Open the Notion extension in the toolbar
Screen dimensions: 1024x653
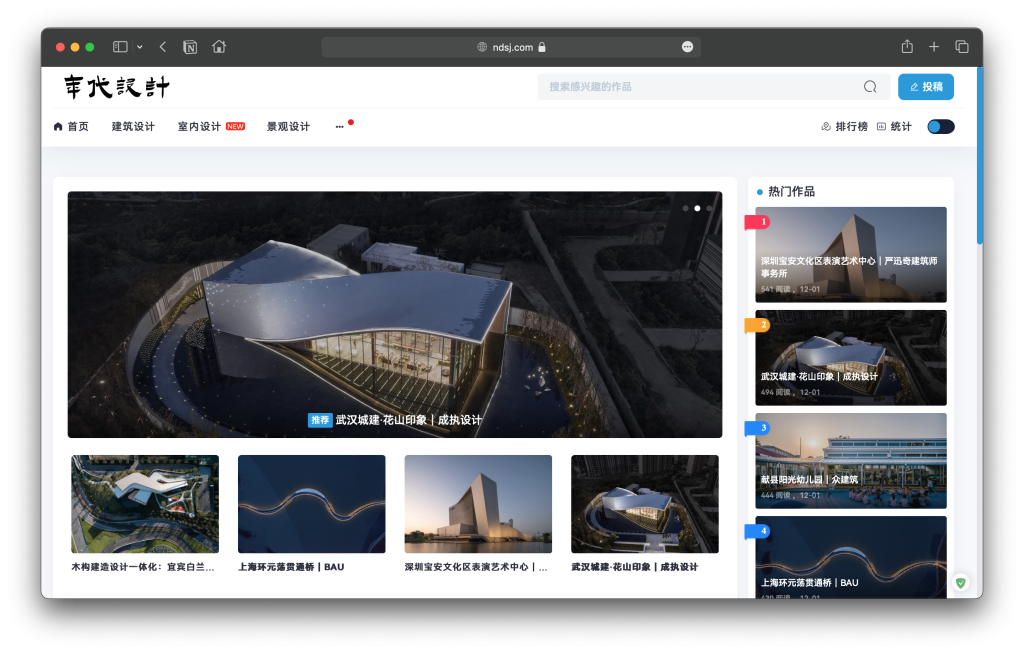(190, 47)
